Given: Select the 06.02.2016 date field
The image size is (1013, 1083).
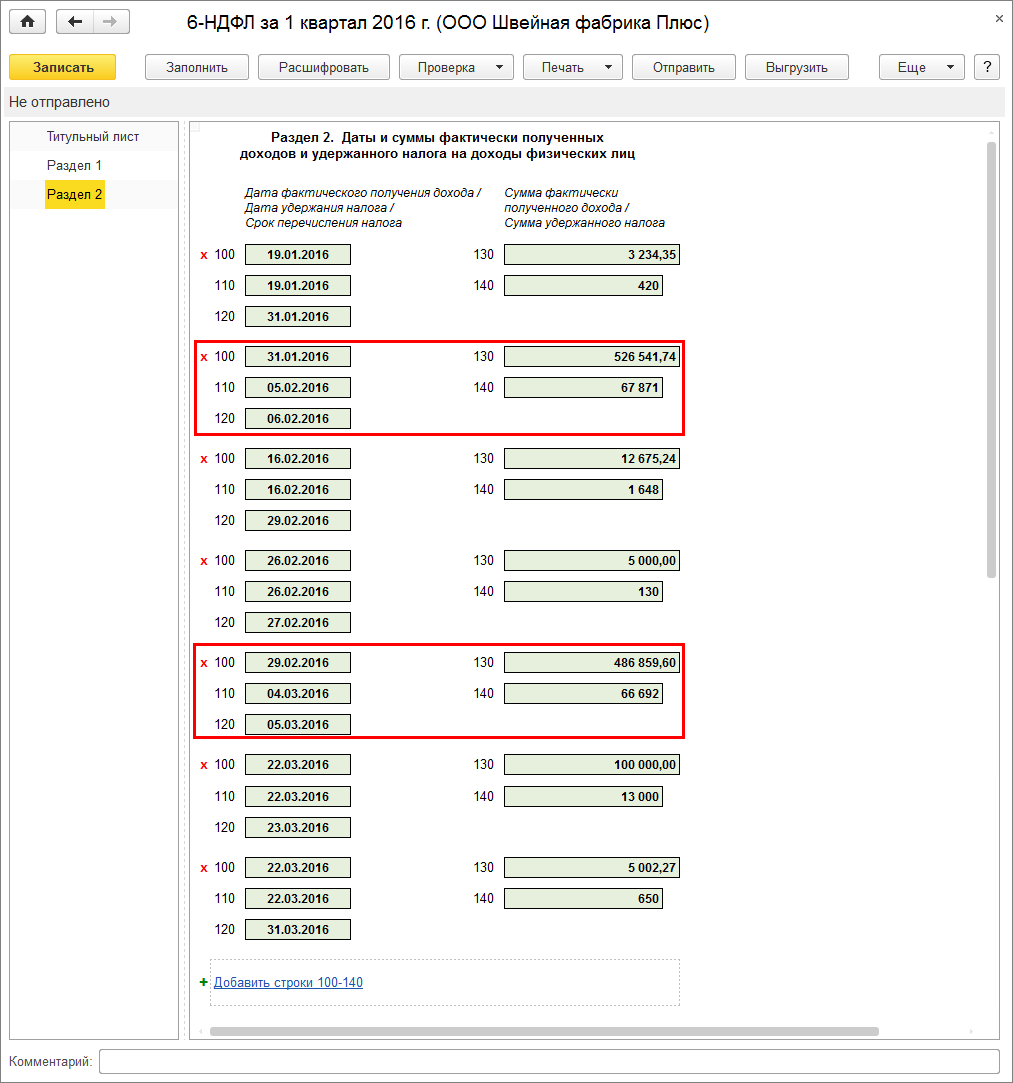Looking at the screenshot, I should [298, 419].
